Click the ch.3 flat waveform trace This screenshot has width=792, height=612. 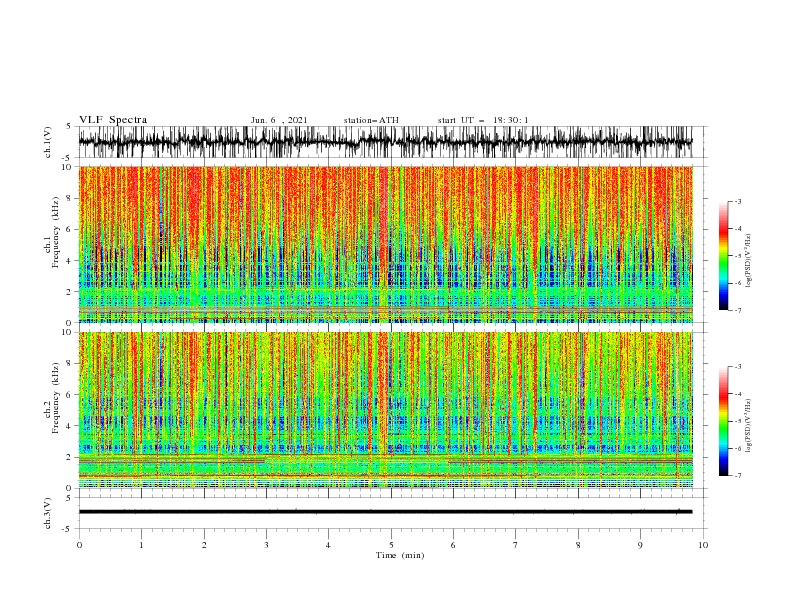[386, 512]
